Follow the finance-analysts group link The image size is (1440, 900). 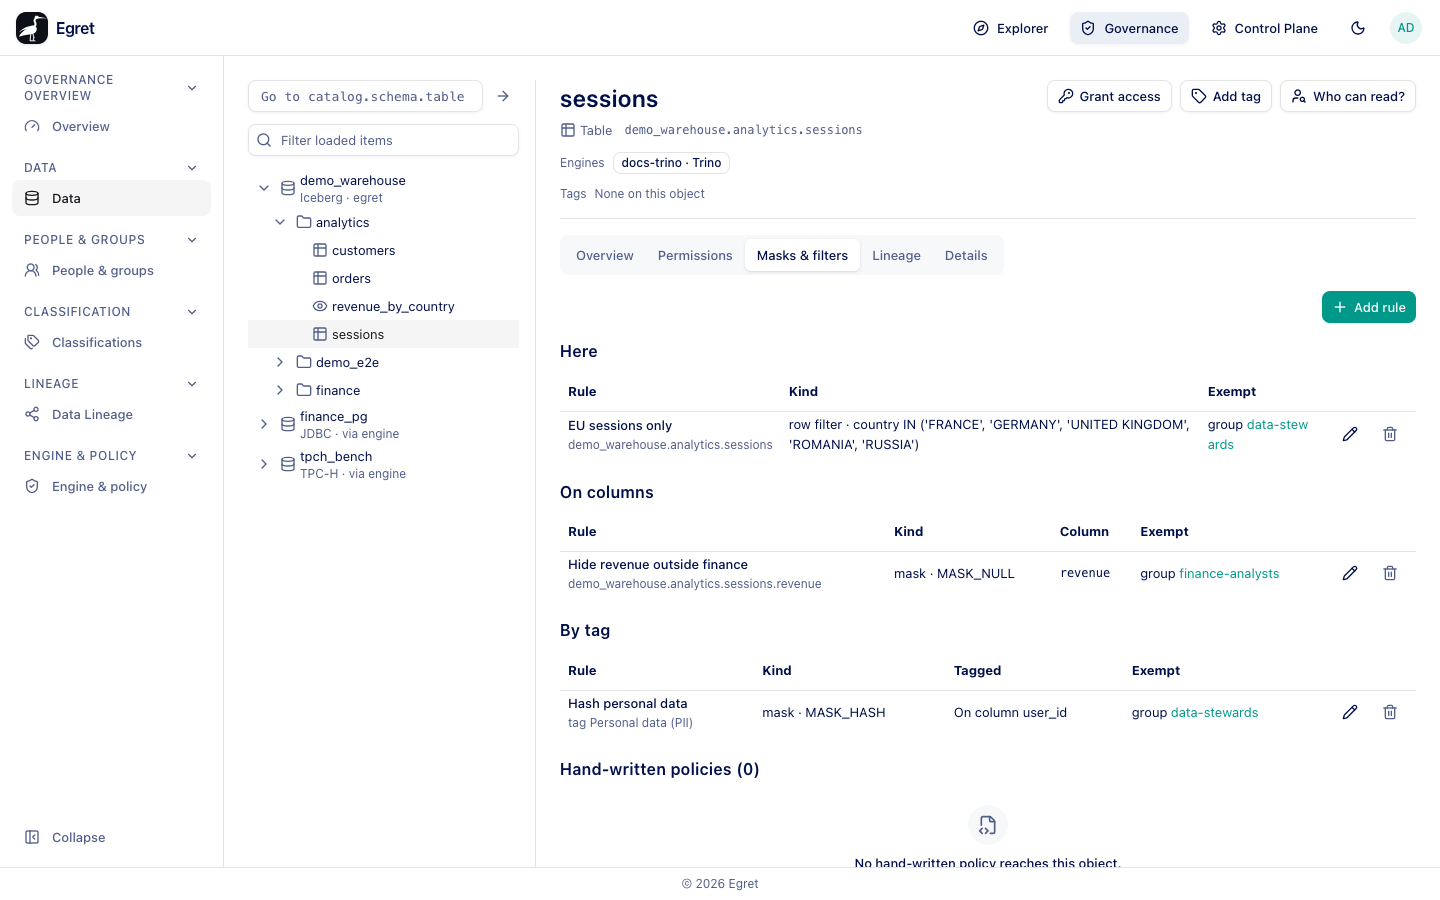[1229, 574]
